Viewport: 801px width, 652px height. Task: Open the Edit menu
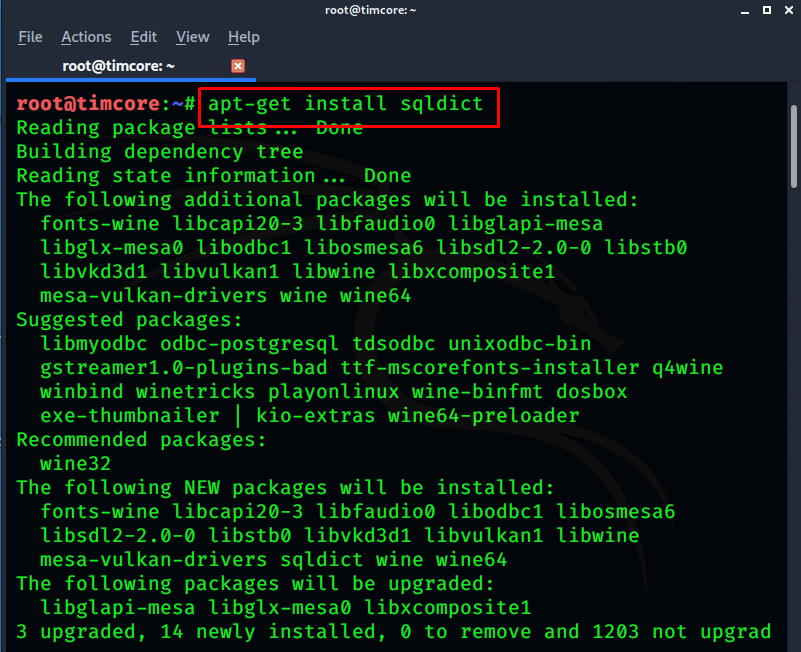(144, 37)
